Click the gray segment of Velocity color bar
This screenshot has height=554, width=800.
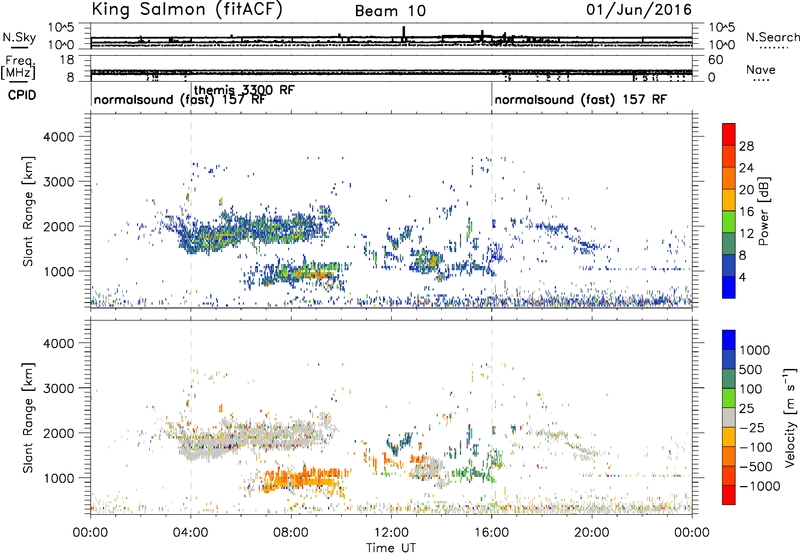pyautogui.click(x=729, y=418)
